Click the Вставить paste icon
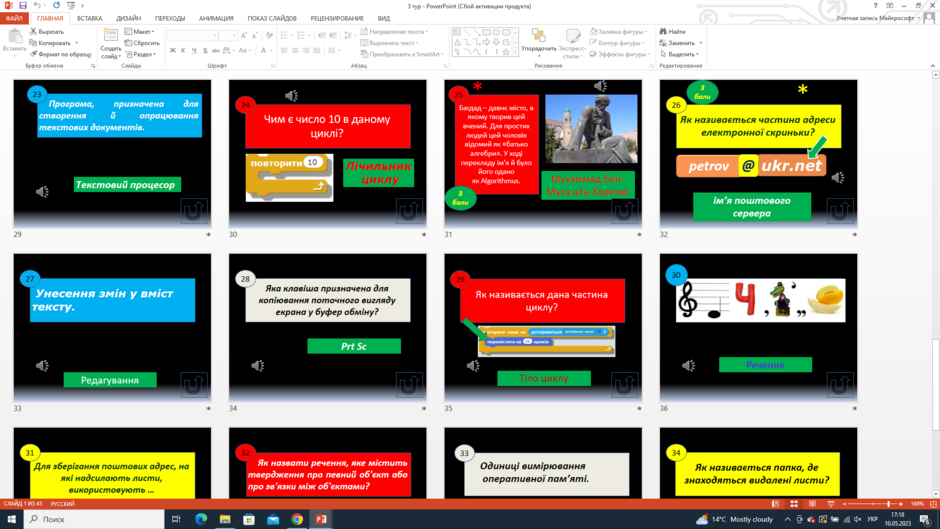The image size is (940, 529). point(14,42)
